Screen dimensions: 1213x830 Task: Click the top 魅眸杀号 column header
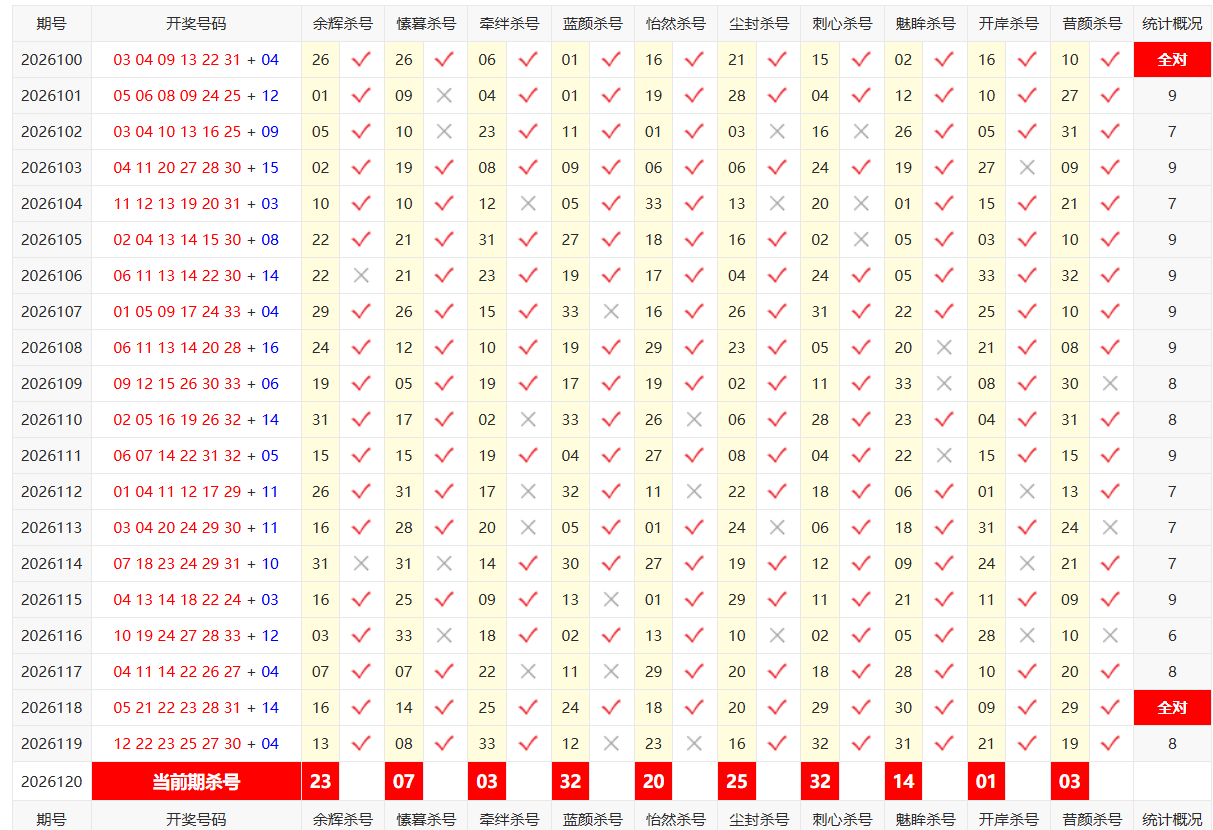point(926,24)
